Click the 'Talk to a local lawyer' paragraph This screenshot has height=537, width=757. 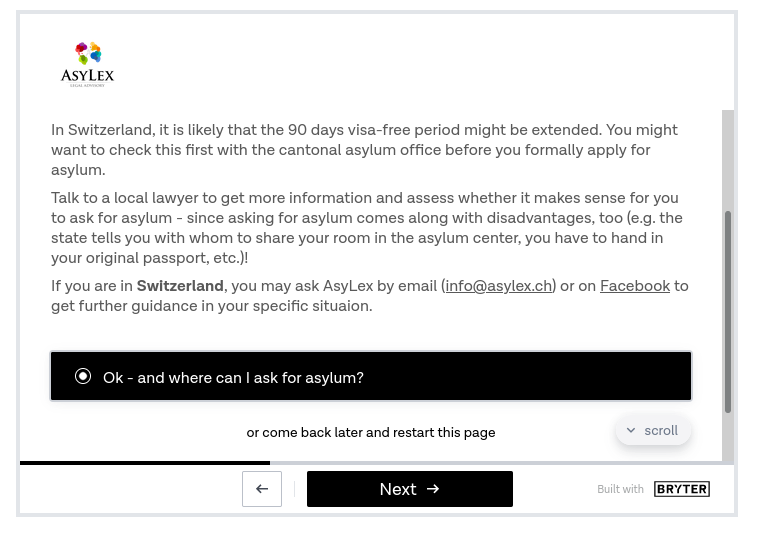tap(367, 227)
